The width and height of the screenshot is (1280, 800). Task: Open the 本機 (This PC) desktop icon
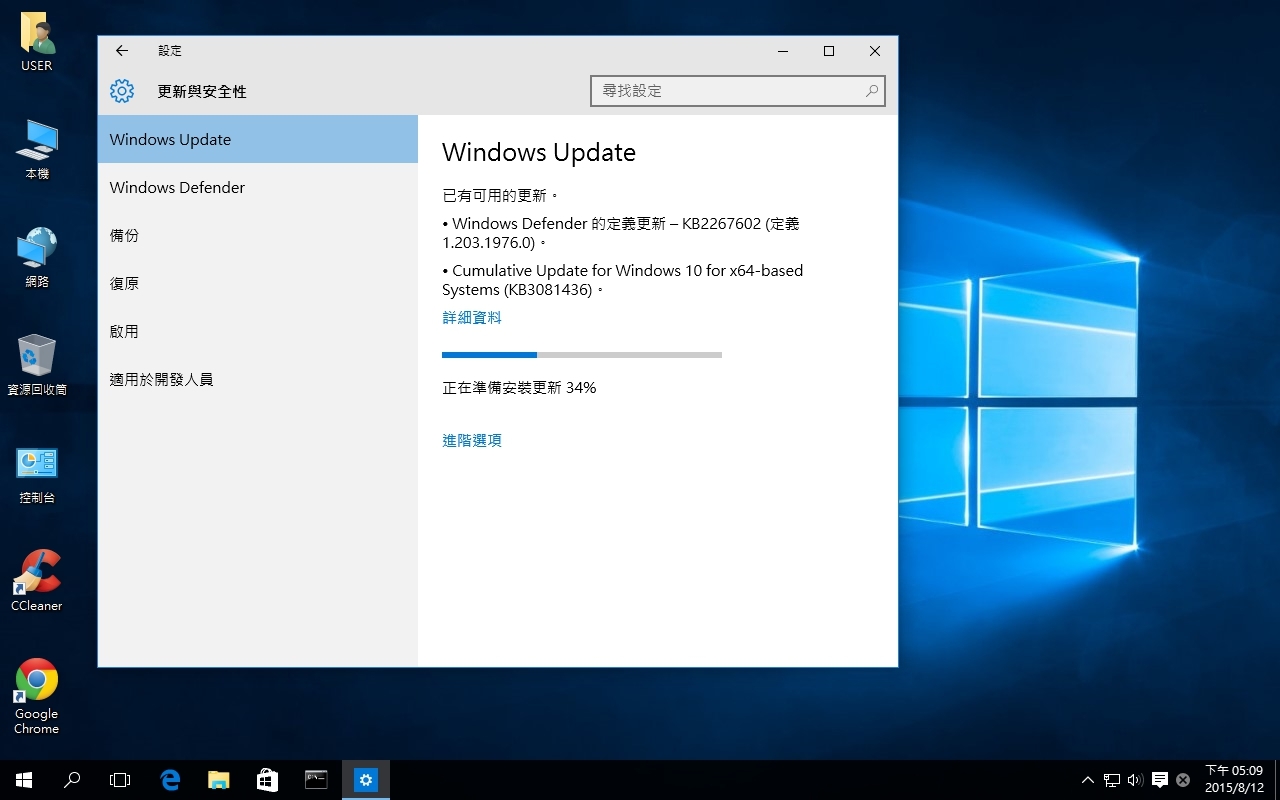pyautogui.click(x=37, y=150)
